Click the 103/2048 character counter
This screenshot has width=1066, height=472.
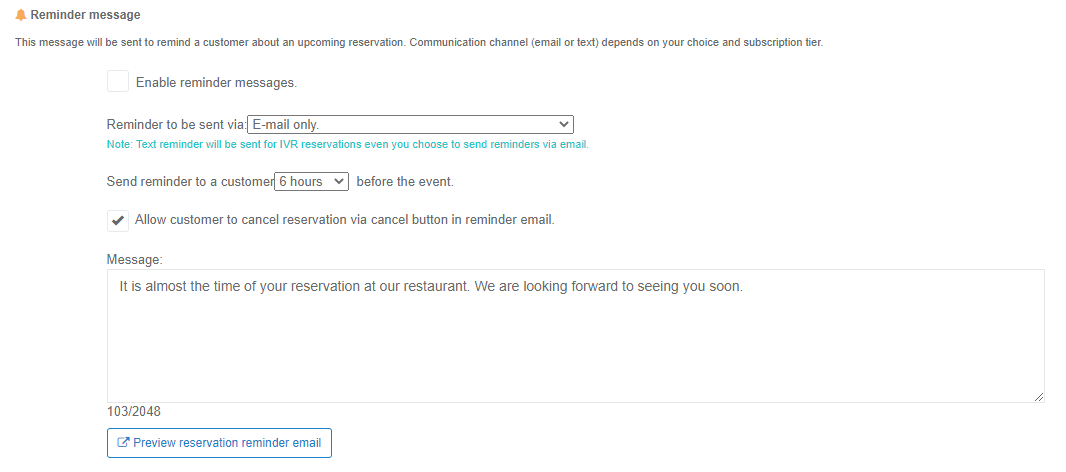[134, 411]
